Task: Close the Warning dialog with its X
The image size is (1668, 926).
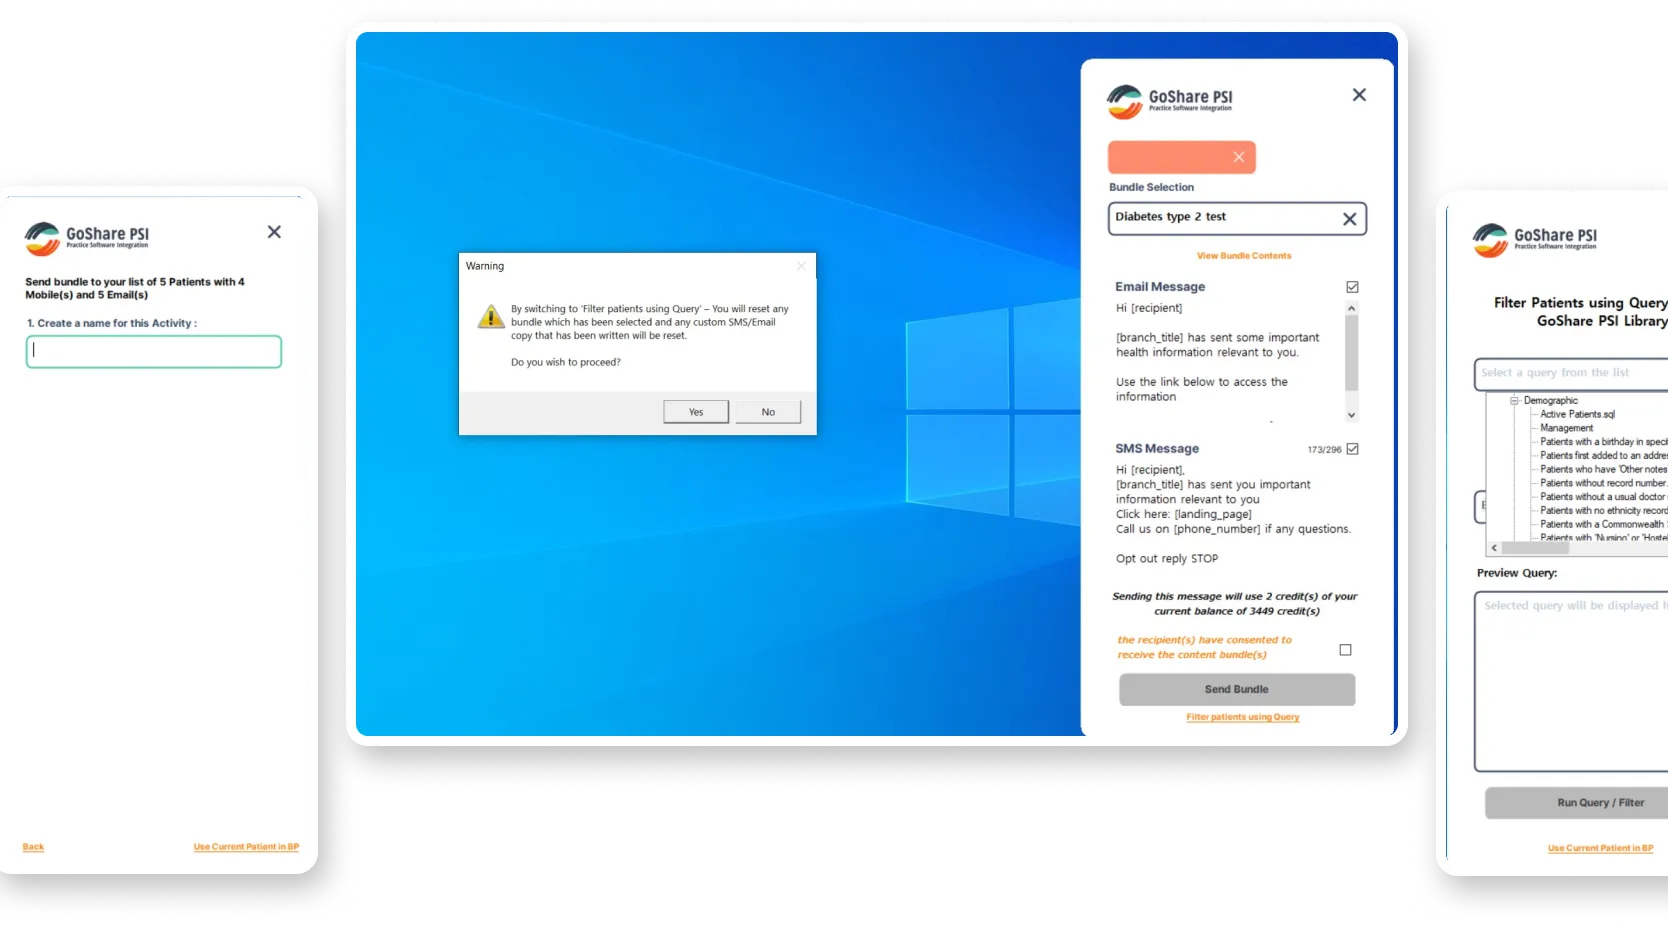Action: point(801,266)
